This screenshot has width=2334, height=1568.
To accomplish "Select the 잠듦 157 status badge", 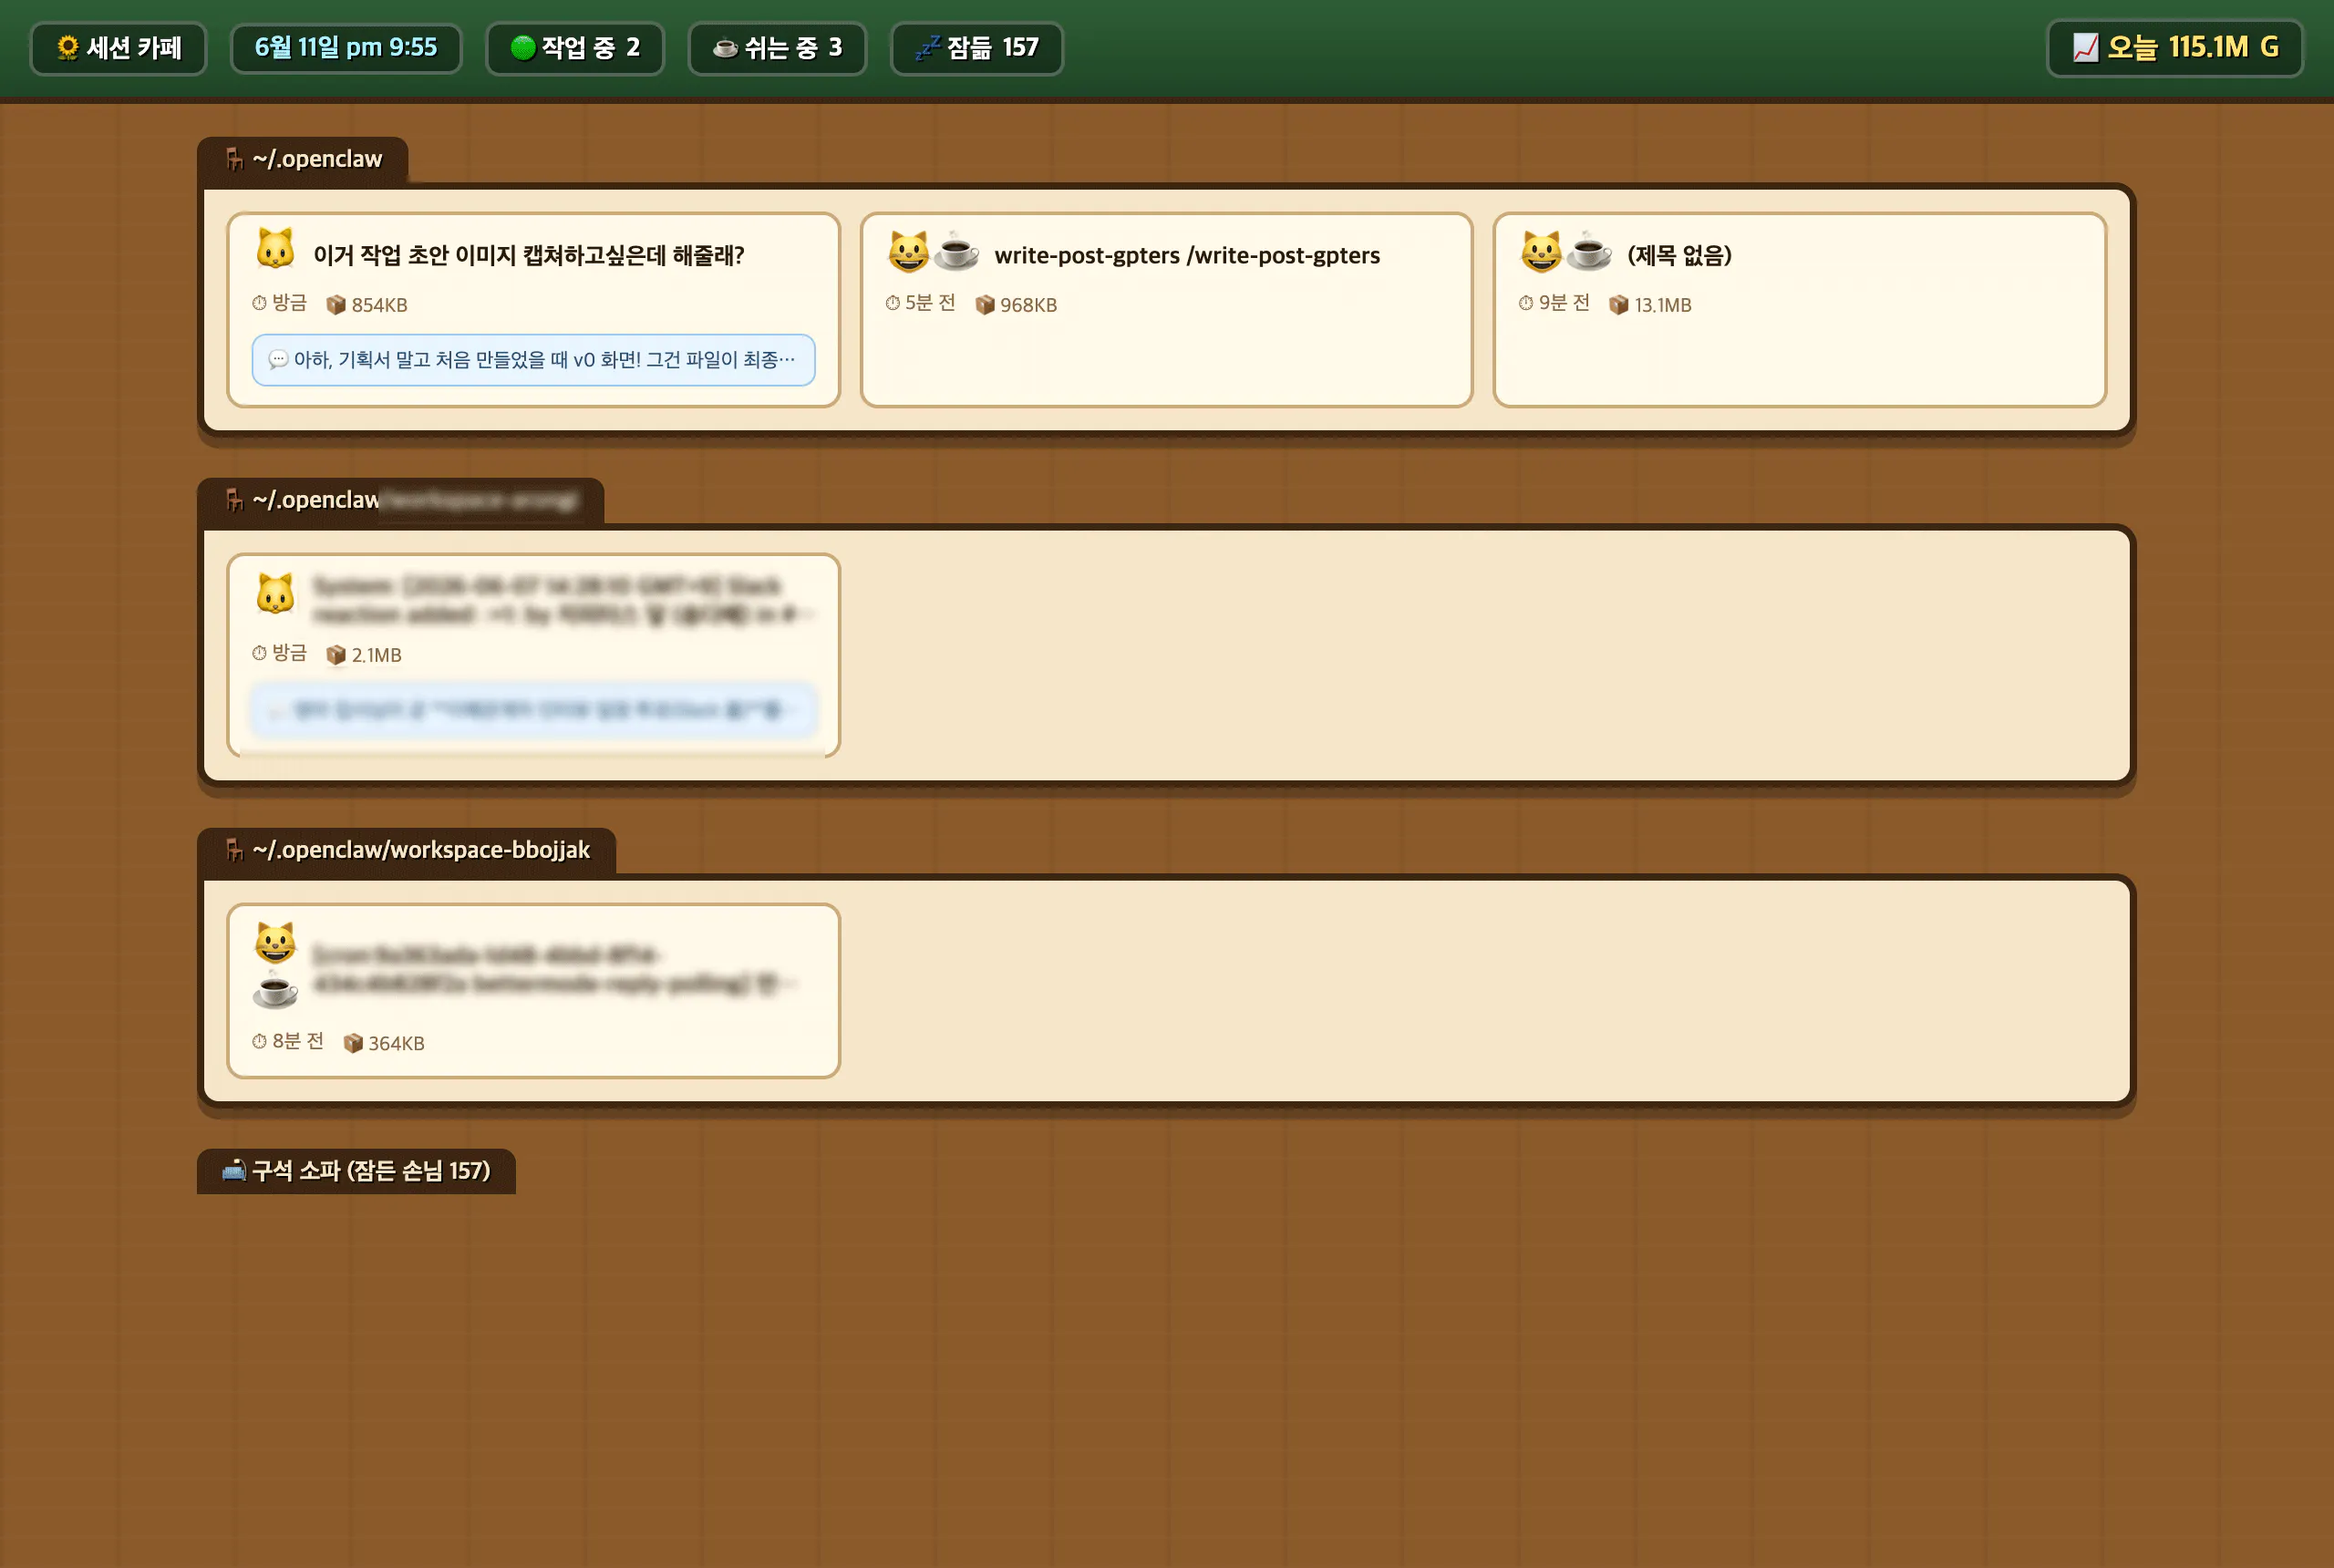I will point(977,48).
